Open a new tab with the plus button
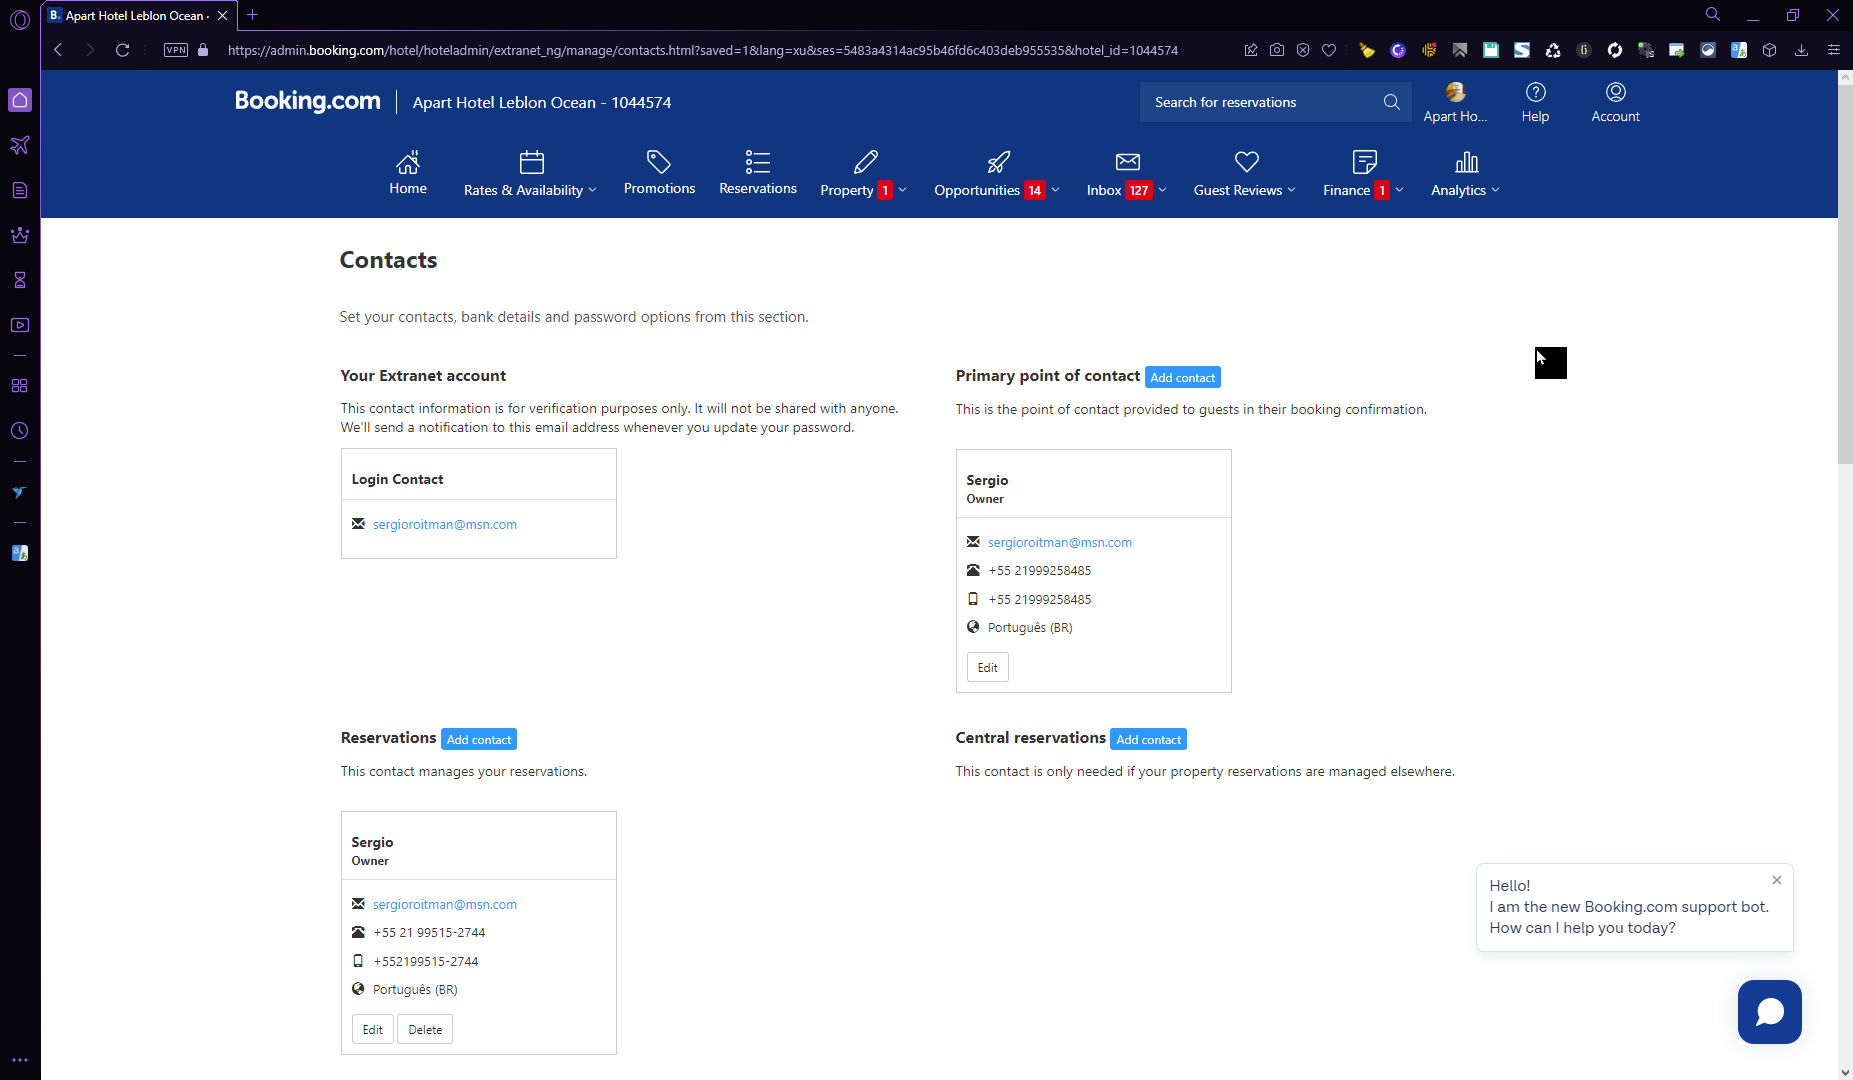The image size is (1853, 1080). pyautogui.click(x=252, y=15)
